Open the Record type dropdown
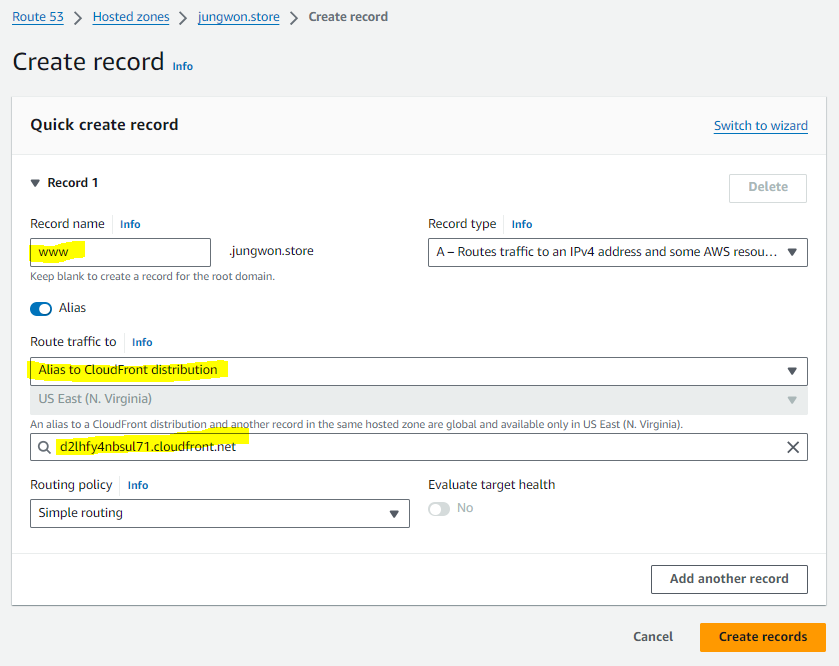This screenshot has height=666, width=839. [617, 252]
